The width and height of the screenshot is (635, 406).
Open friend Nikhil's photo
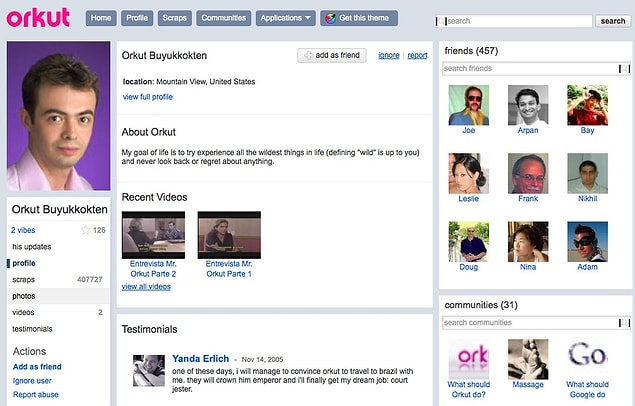click(588, 173)
